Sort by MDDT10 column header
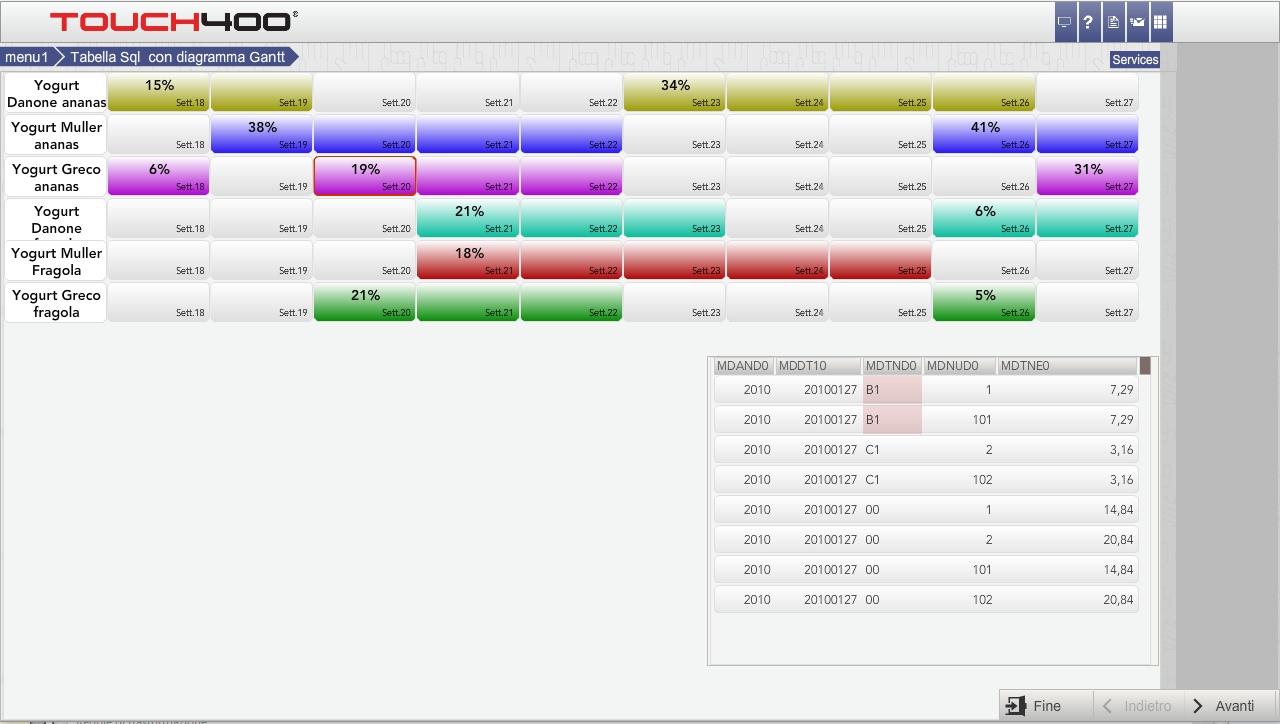The image size is (1280, 724). 818,366
